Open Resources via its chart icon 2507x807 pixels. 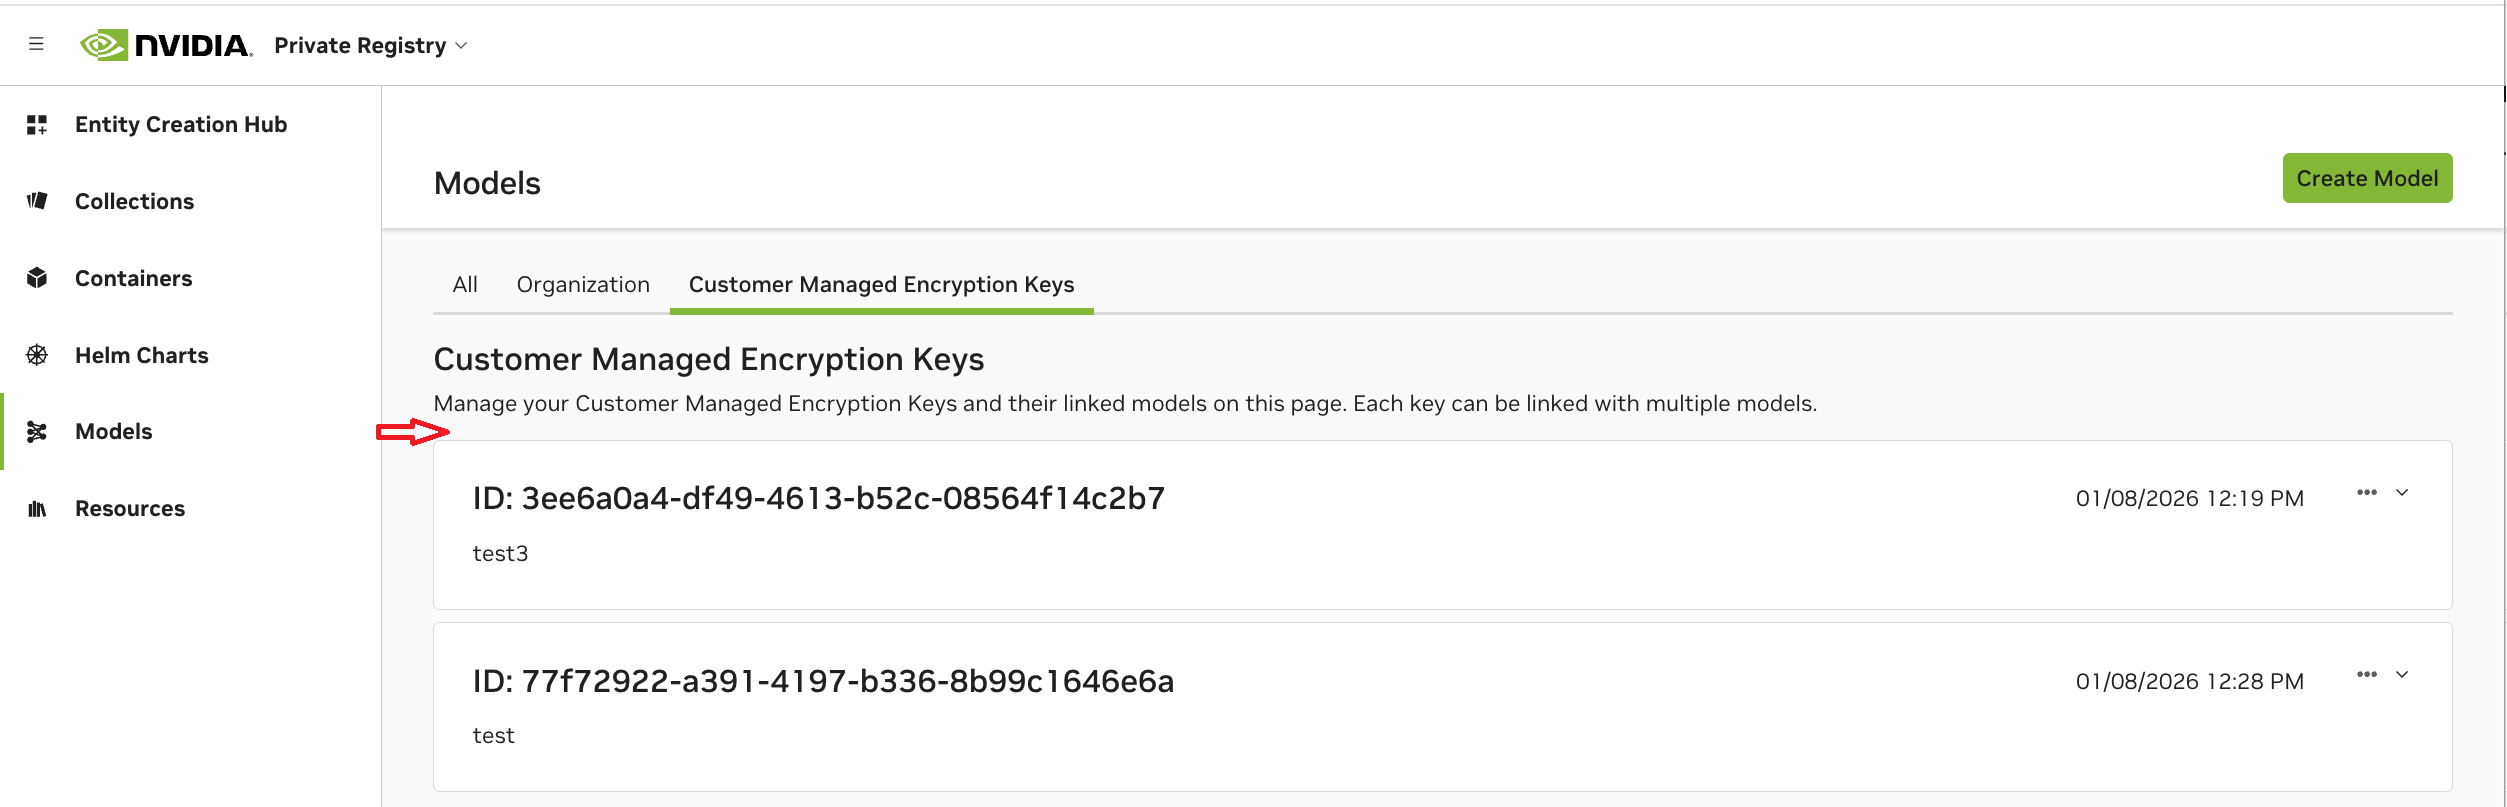(x=37, y=508)
